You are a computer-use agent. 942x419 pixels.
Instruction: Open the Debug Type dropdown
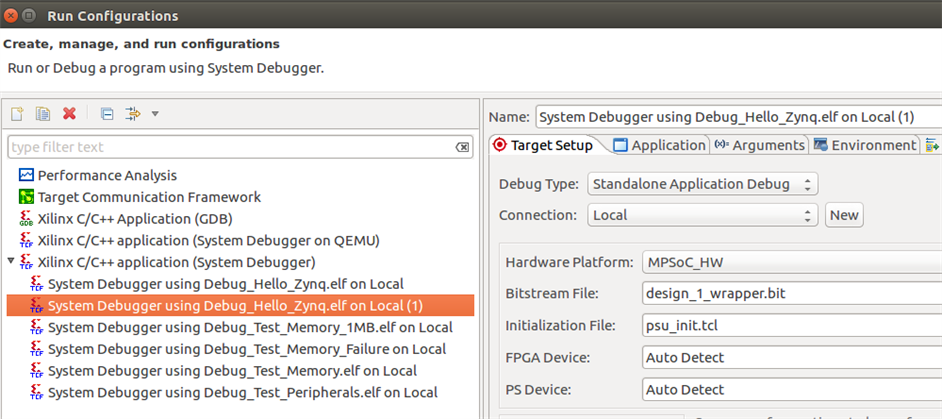(x=702, y=184)
